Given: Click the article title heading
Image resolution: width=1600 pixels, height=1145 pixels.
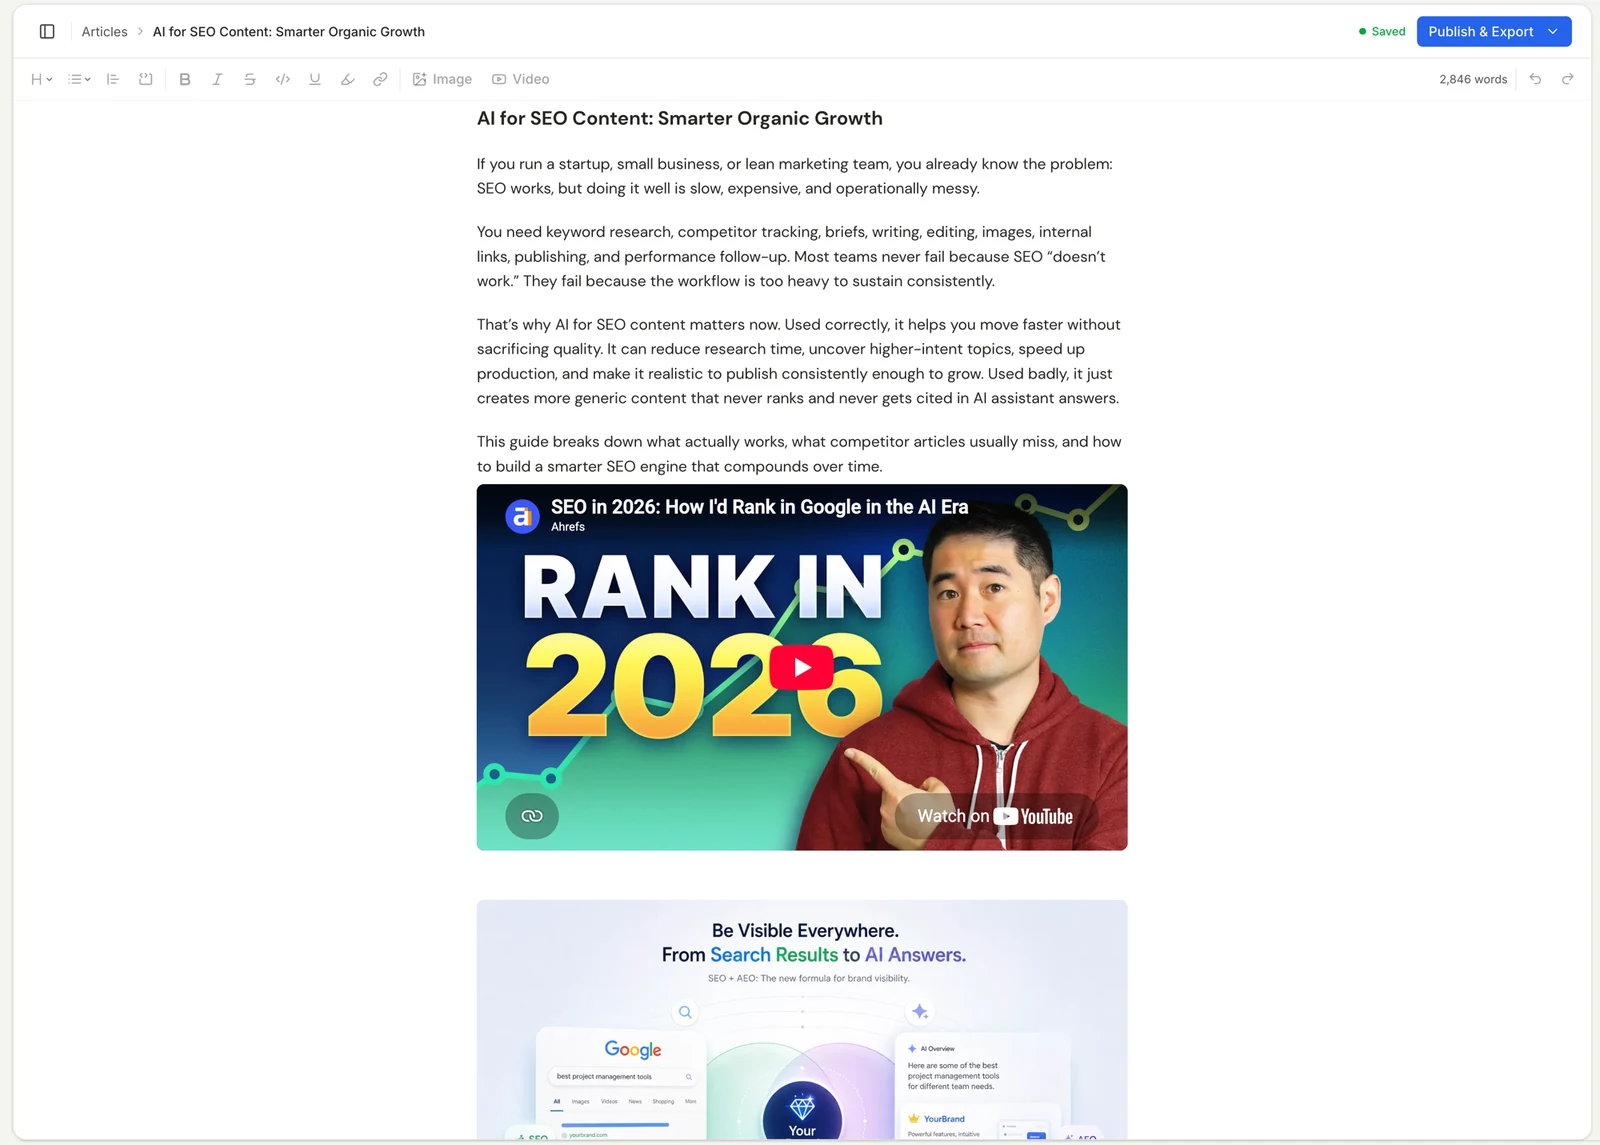Looking at the screenshot, I should click(x=680, y=119).
